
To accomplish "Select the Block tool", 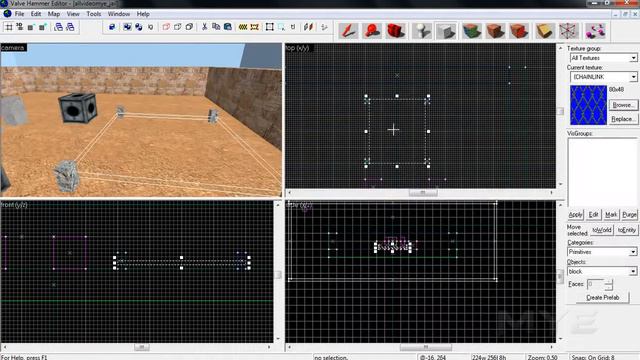I will [446, 31].
